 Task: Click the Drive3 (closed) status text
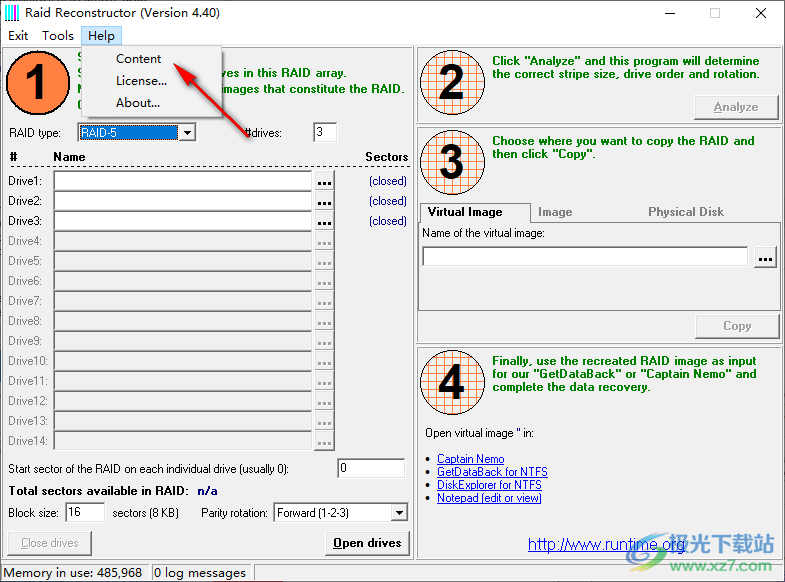click(387, 221)
